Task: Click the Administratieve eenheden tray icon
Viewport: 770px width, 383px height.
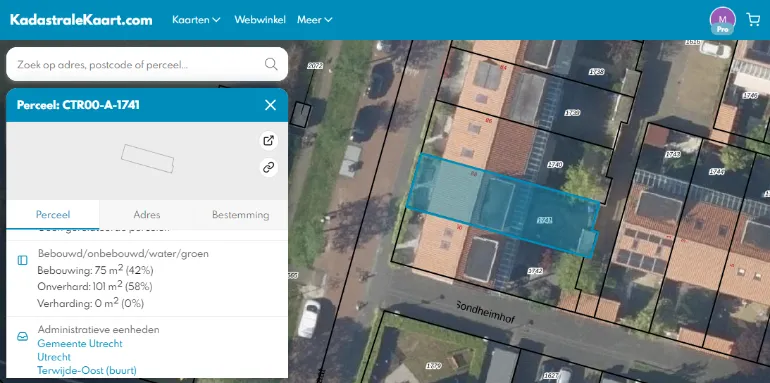Action: coord(23,337)
